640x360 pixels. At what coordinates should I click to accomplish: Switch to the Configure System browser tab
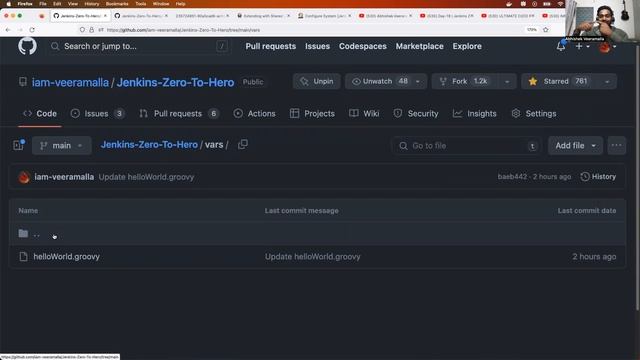(324, 16)
